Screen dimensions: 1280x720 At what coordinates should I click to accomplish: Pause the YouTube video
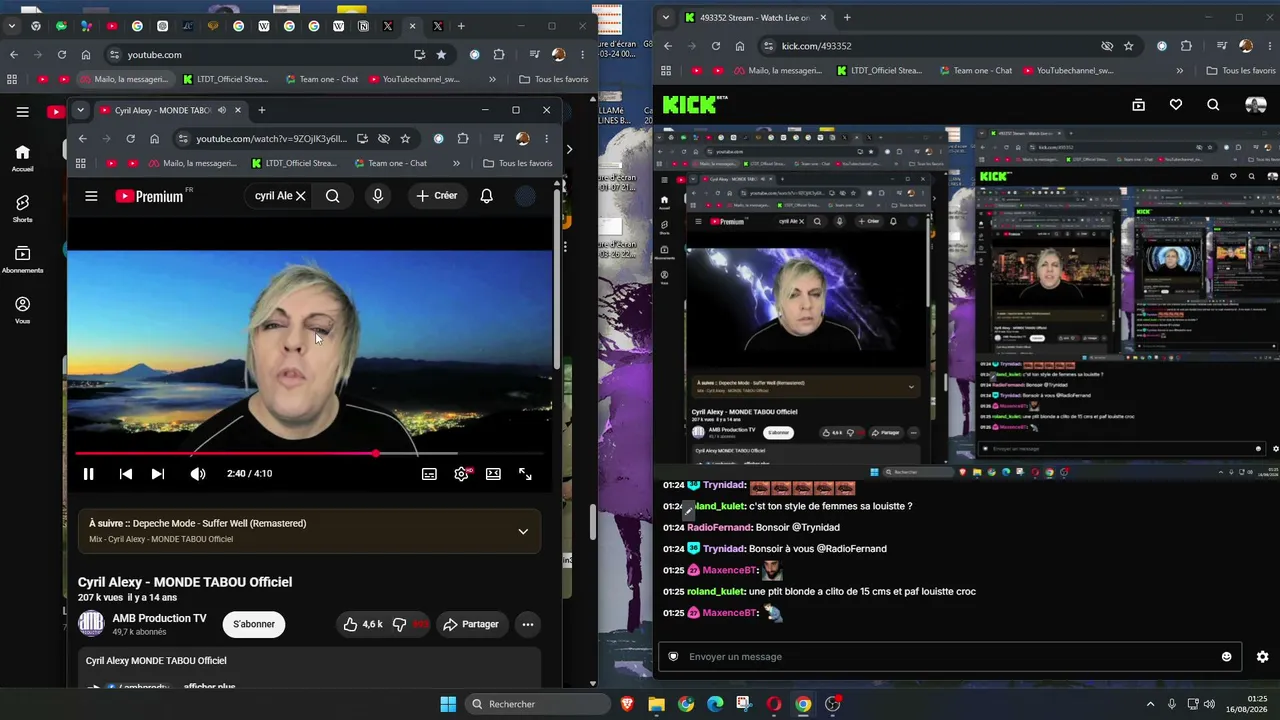88,474
